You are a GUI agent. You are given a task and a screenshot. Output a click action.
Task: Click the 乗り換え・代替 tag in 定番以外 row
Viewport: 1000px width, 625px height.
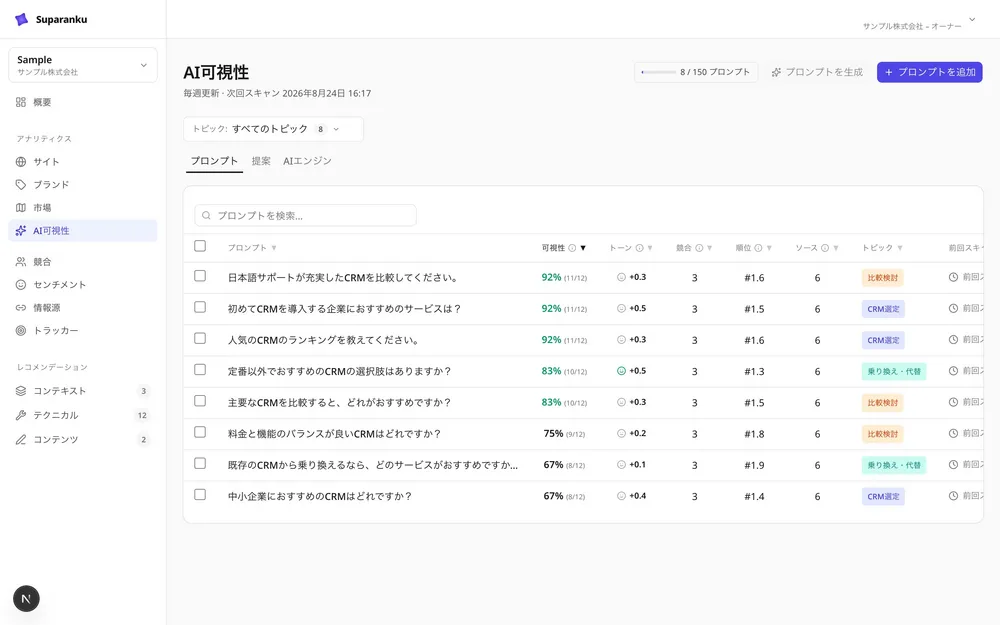[894, 372]
